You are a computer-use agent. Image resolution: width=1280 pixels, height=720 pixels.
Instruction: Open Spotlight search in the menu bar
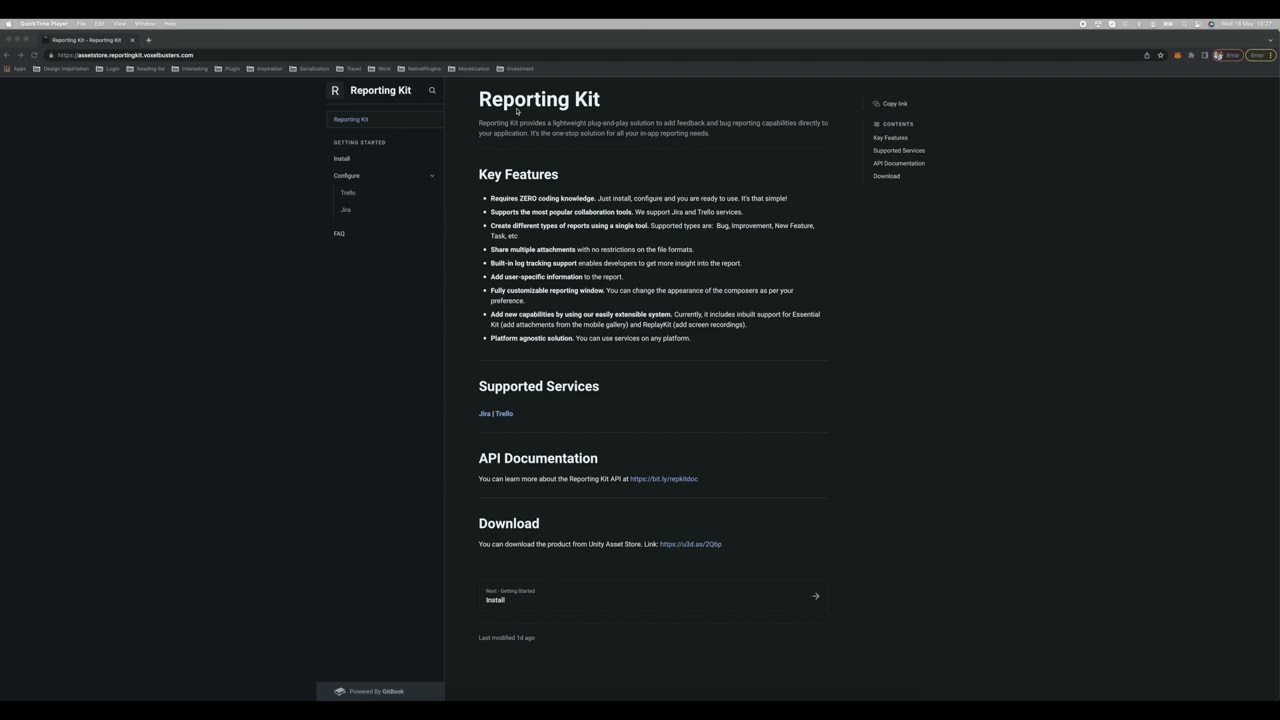pos(1184,24)
